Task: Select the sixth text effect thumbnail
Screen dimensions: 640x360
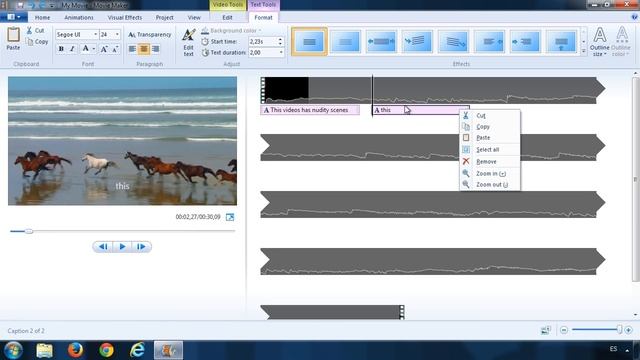Action: click(x=489, y=41)
